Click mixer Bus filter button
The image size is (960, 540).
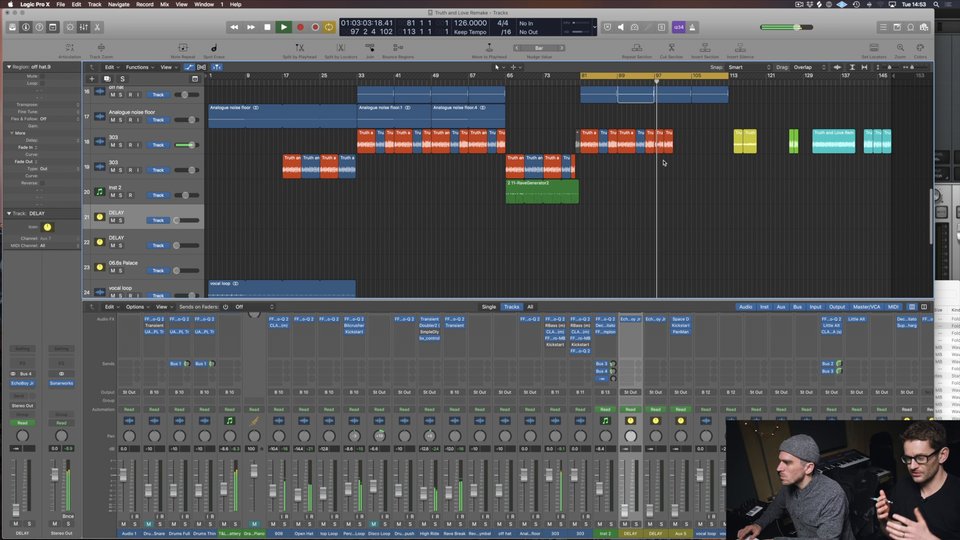(x=797, y=307)
